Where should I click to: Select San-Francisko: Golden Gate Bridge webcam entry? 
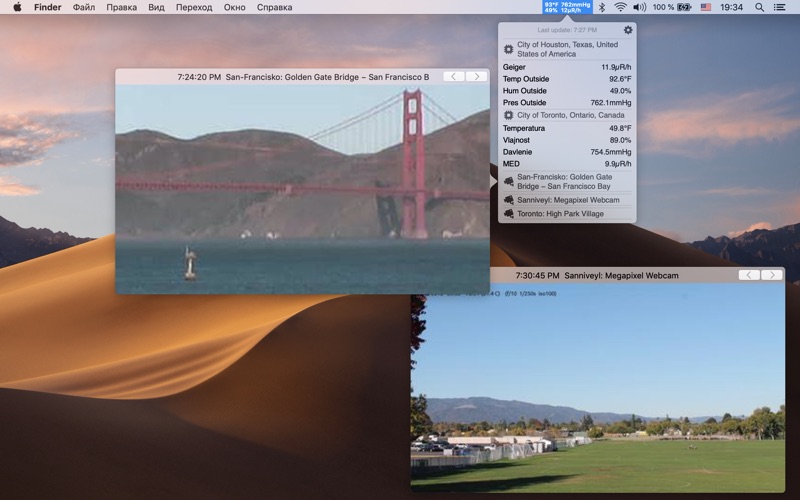567,182
